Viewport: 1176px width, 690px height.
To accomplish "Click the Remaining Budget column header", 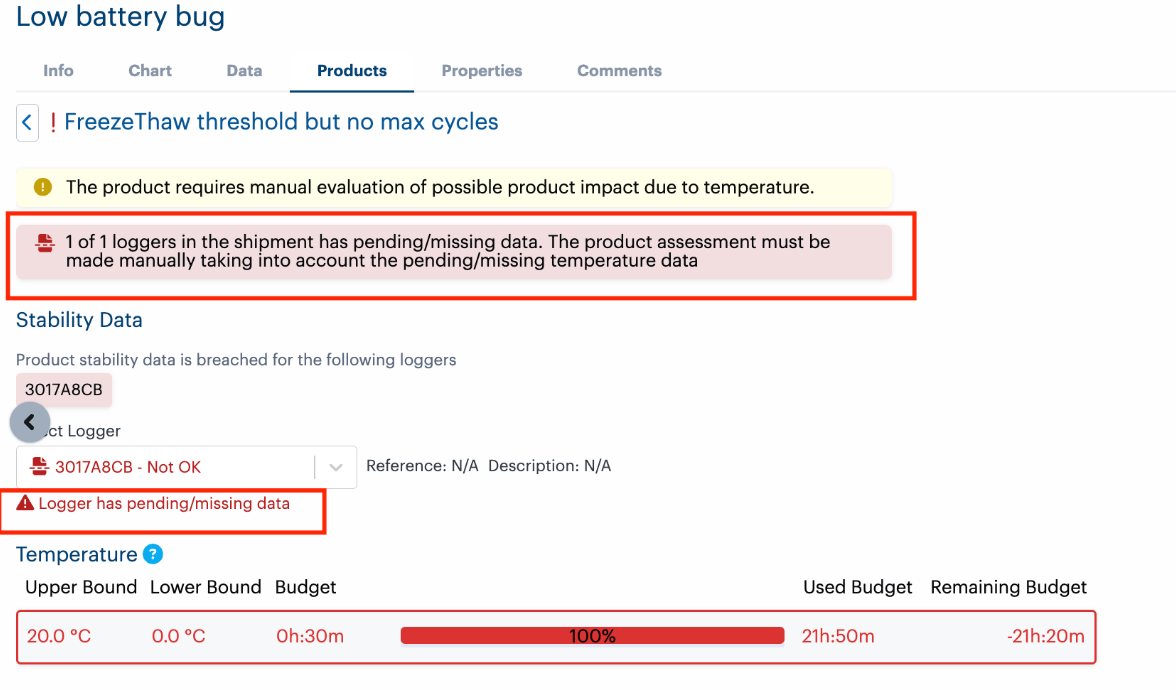I will (1009, 587).
